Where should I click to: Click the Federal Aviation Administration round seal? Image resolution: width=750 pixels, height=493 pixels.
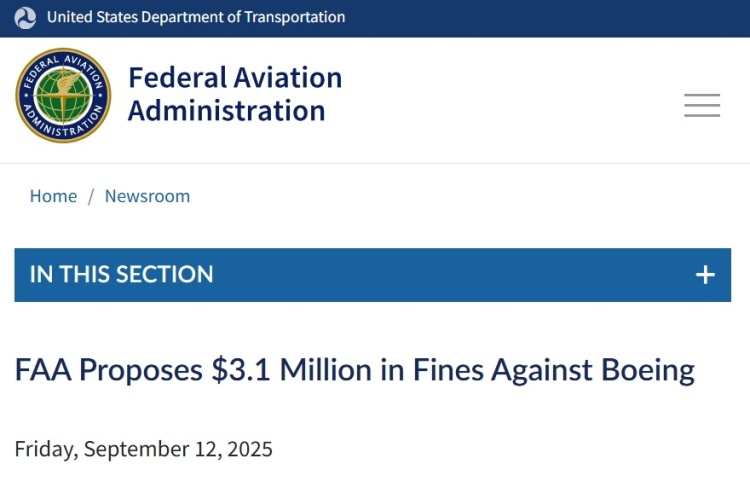tap(63, 96)
